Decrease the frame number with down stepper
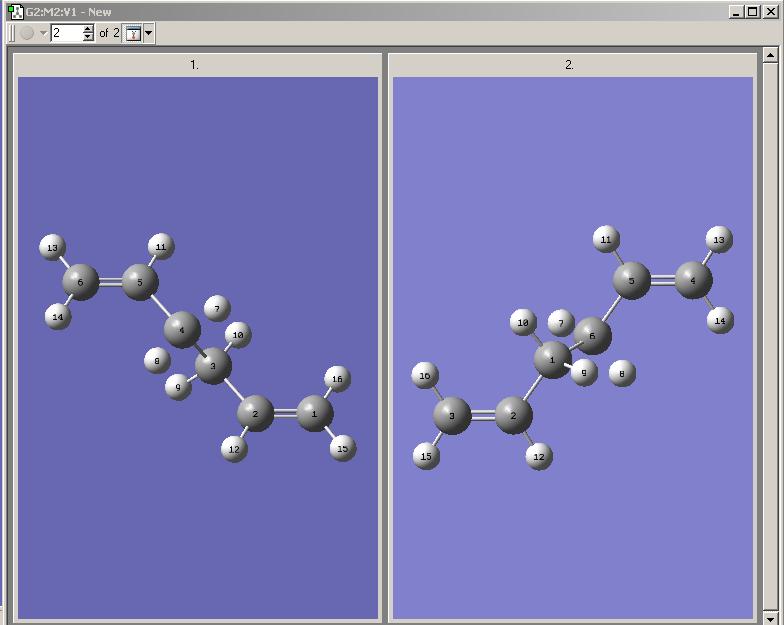The height and width of the screenshot is (625, 784). click(88, 37)
